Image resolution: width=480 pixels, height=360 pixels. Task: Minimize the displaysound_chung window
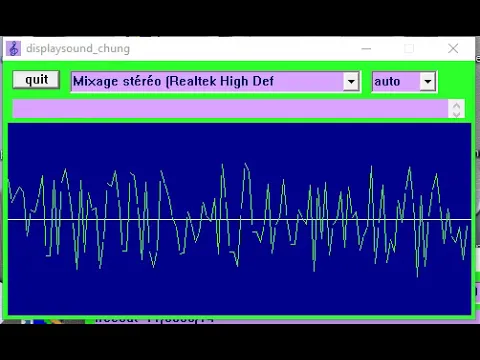pyautogui.click(x=366, y=49)
